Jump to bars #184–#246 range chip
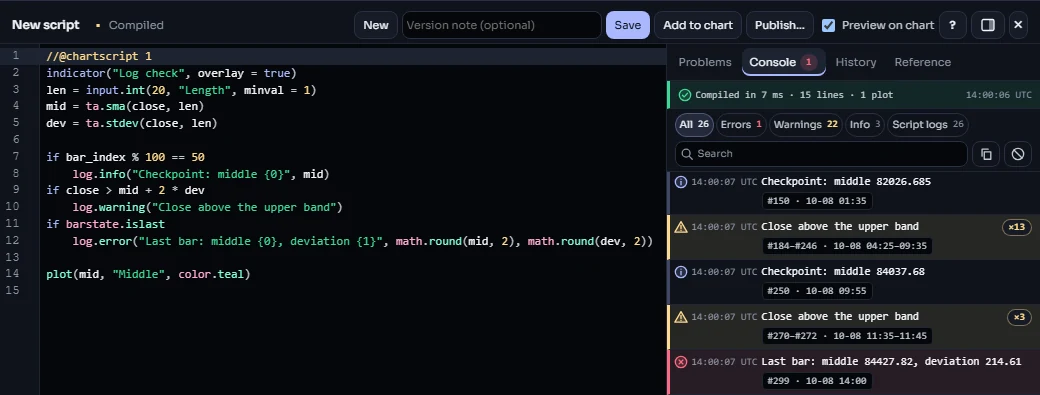The image size is (1040, 395). pos(847,246)
